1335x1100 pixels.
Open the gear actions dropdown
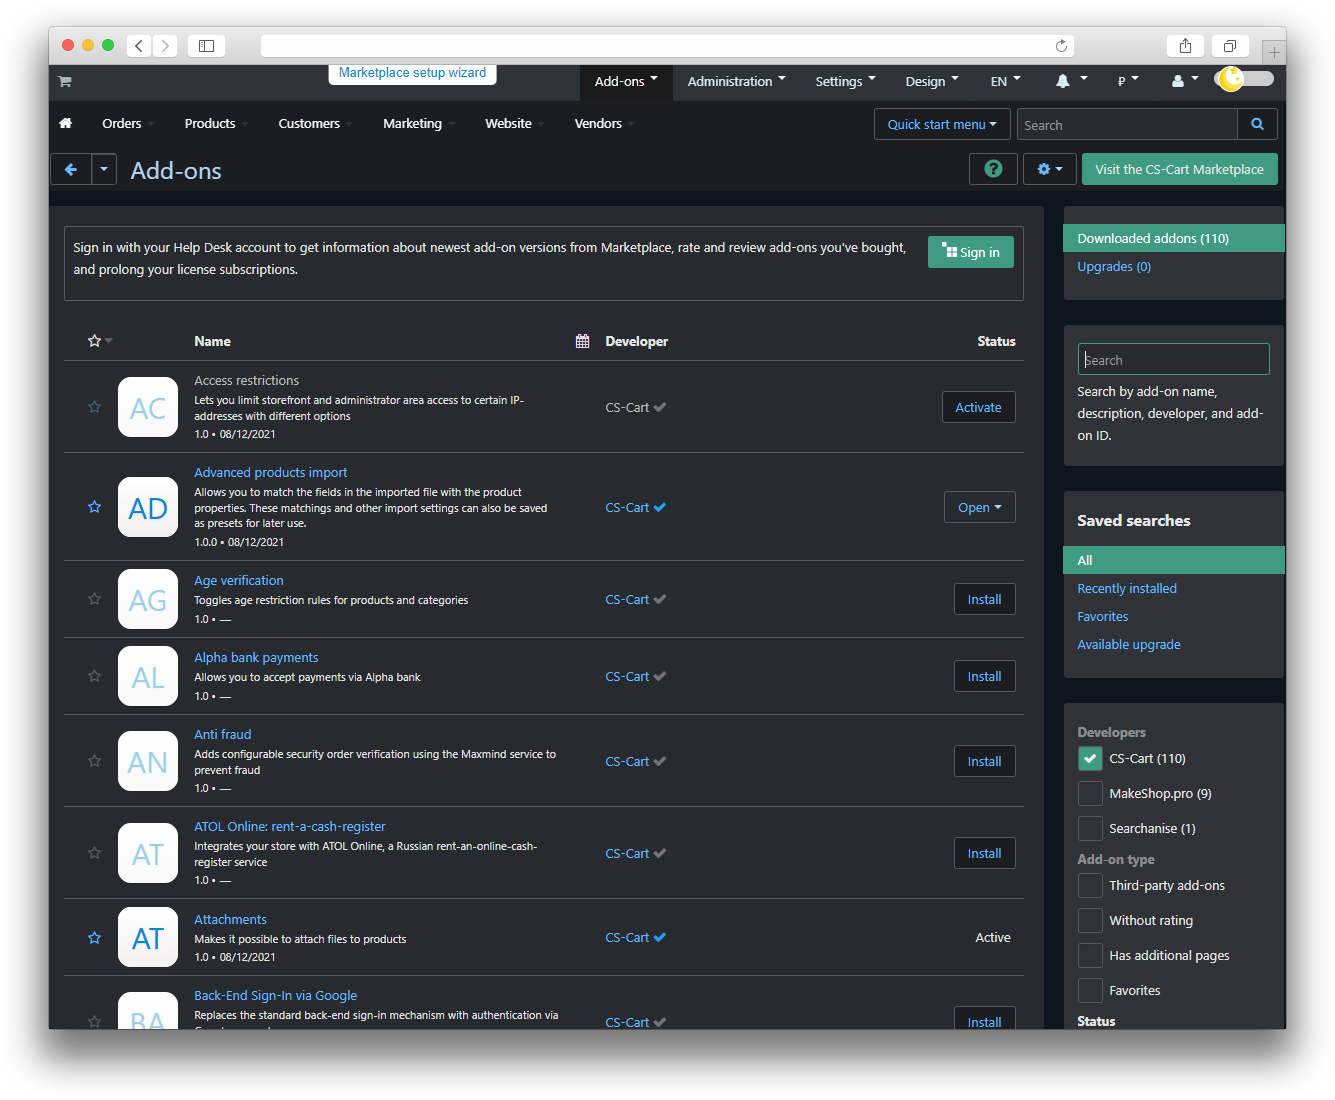[1050, 169]
